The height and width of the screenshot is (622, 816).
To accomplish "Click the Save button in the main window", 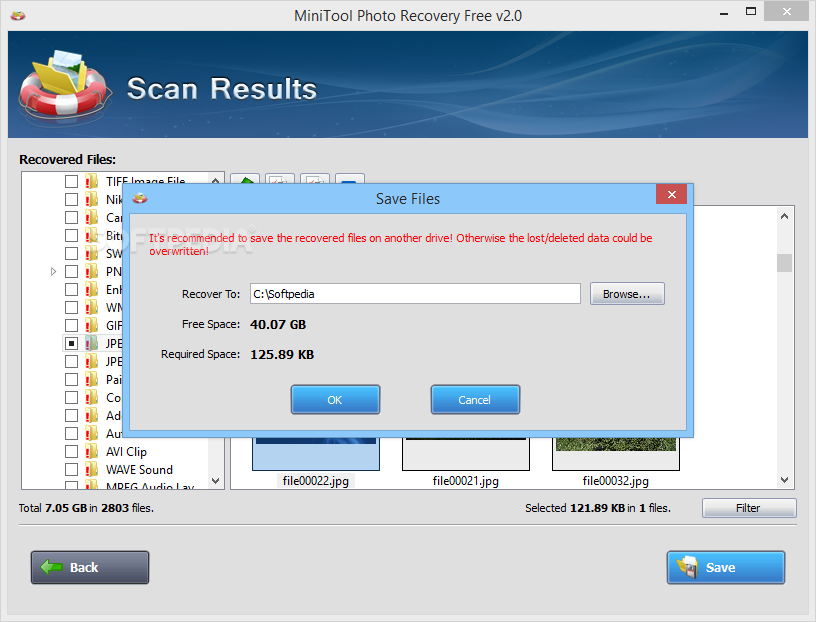I will (725, 567).
